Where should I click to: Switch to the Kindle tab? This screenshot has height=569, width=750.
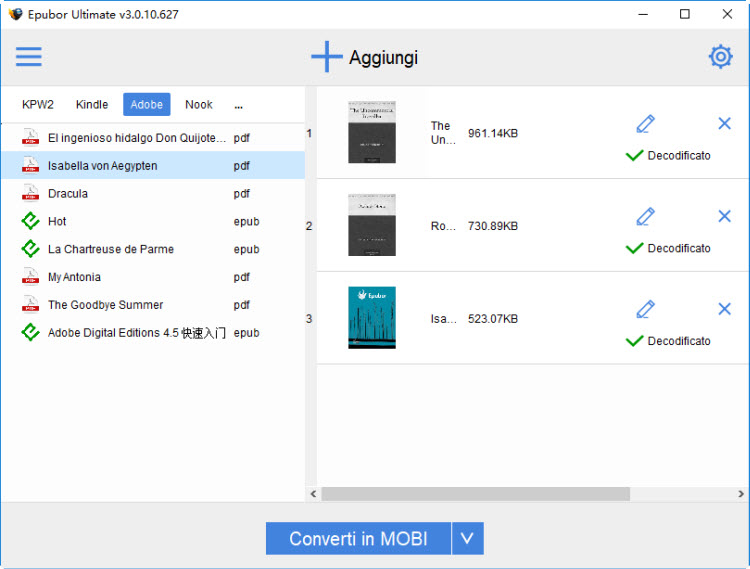[x=92, y=104]
